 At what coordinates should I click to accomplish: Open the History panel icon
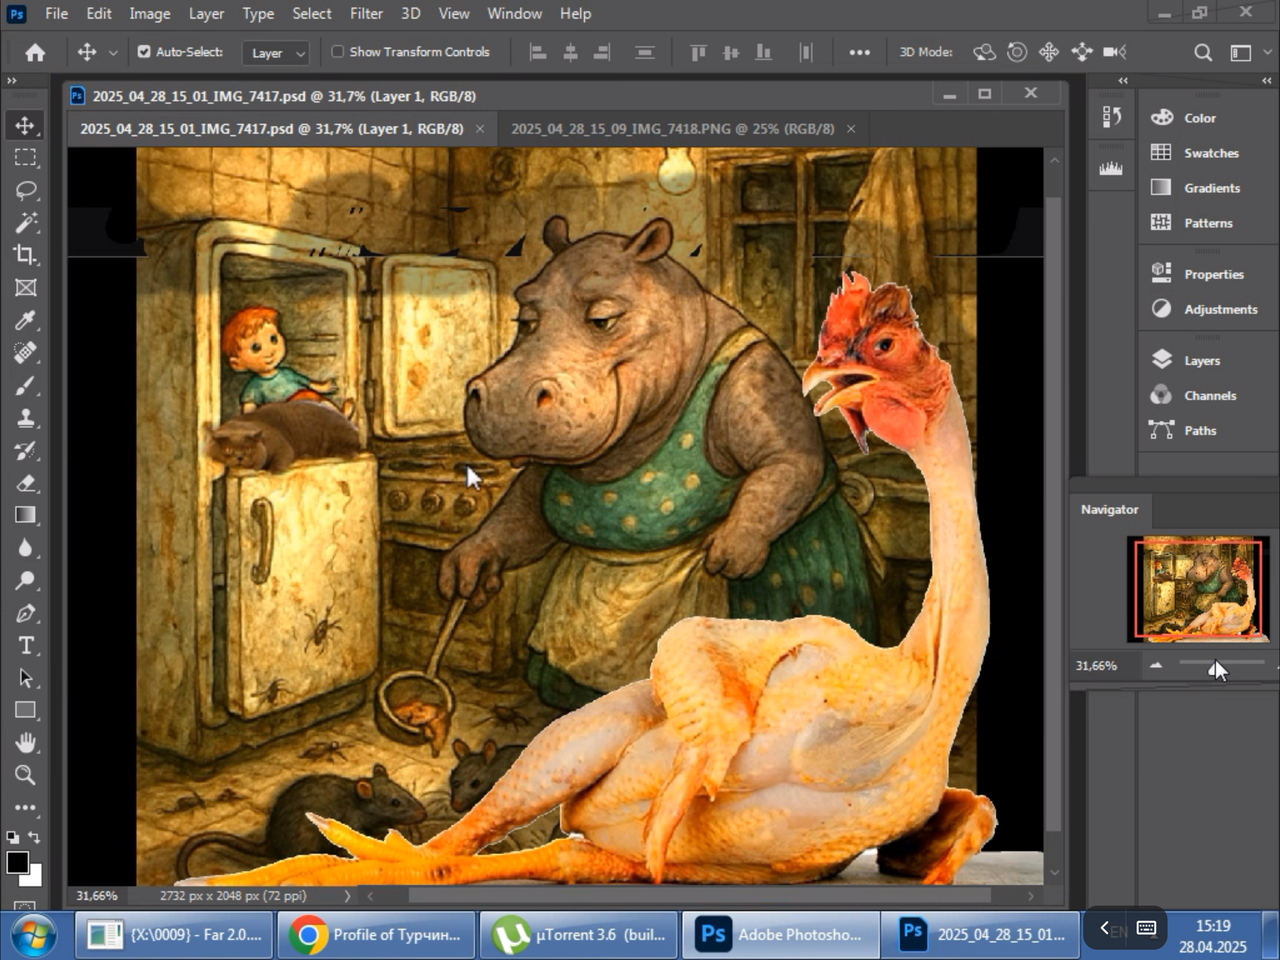[1111, 117]
